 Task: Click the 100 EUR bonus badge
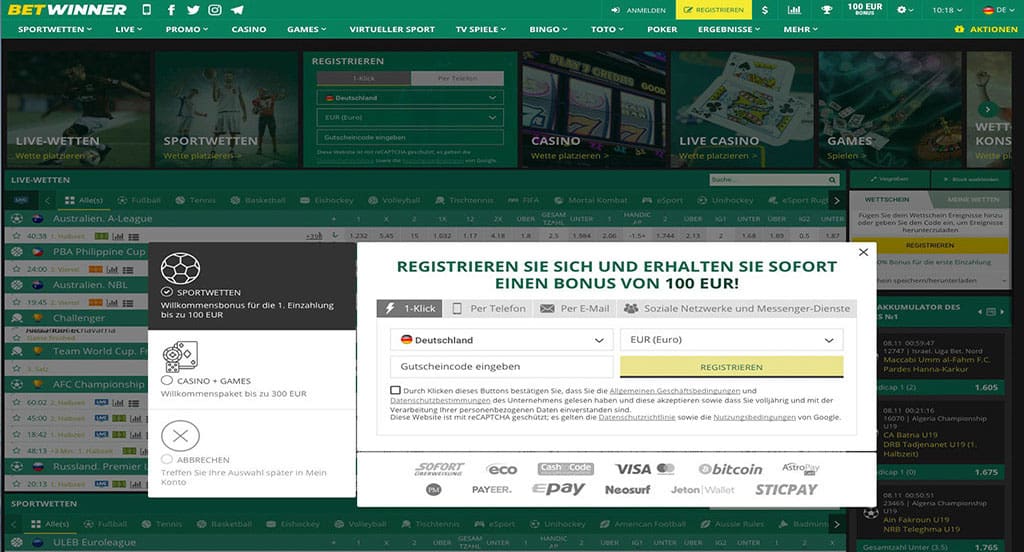tap(865, 8)
